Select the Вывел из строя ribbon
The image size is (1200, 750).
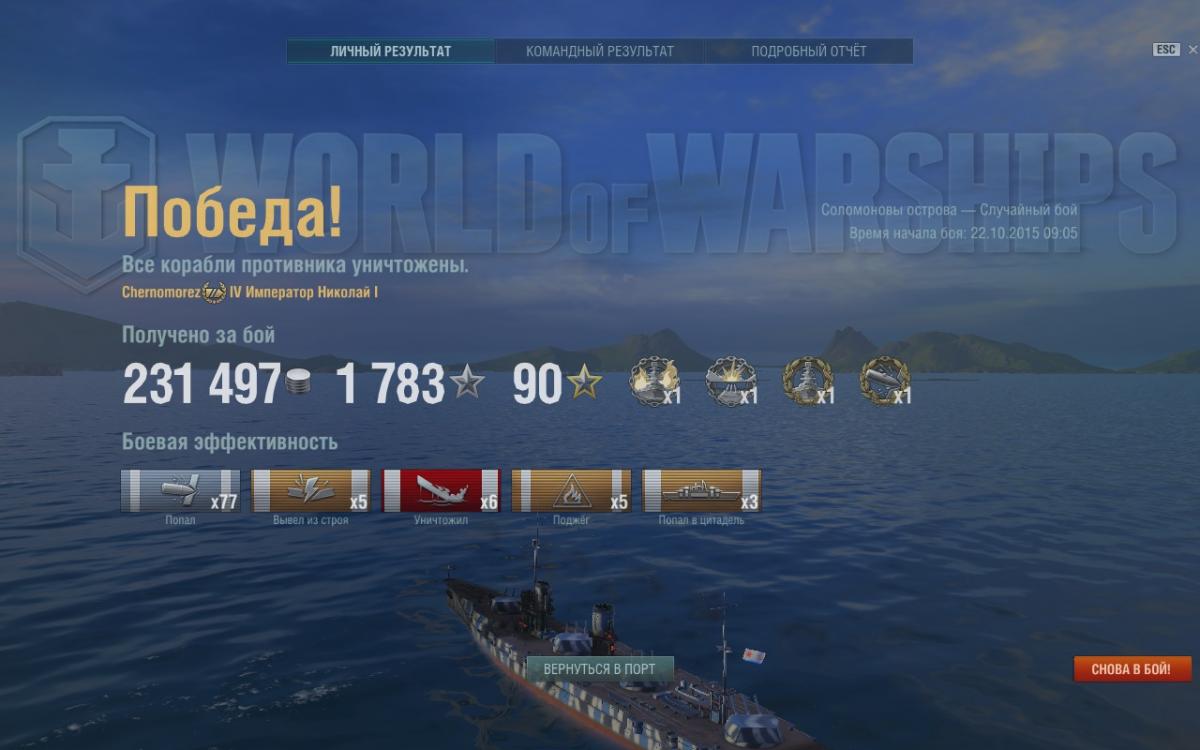click(x=311, y=491)
